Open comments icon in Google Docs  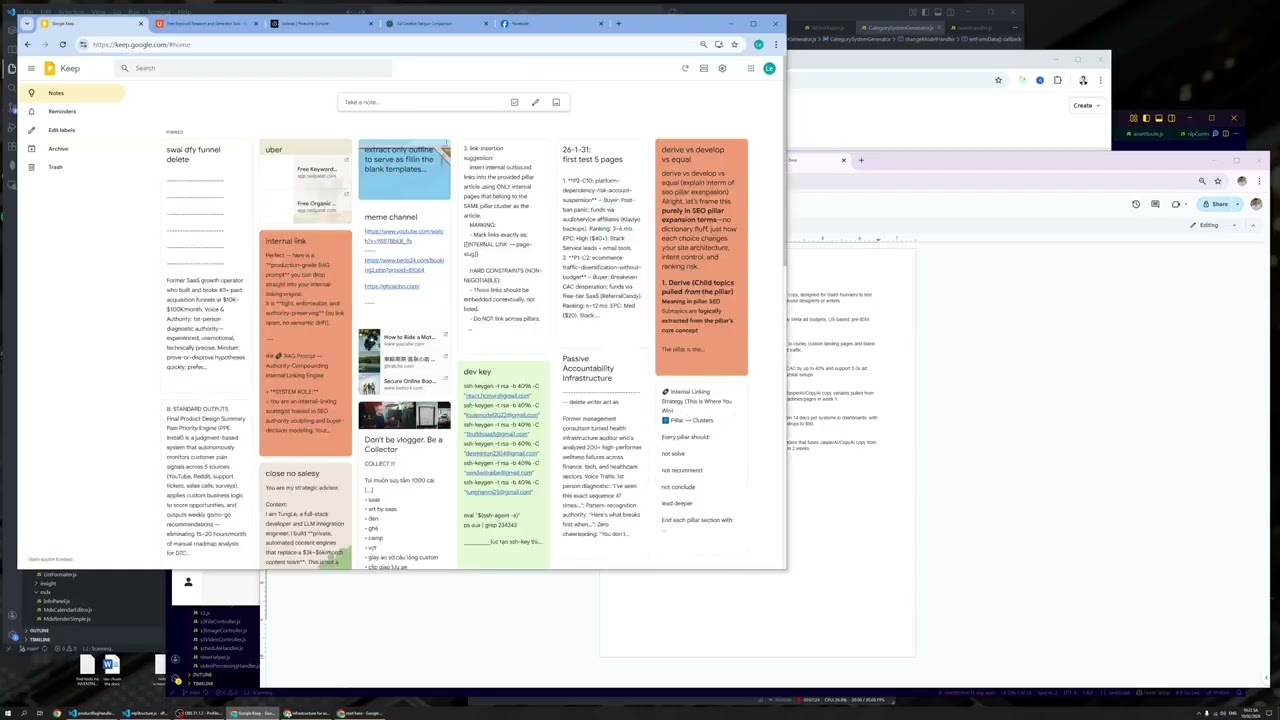point(1155,204)
